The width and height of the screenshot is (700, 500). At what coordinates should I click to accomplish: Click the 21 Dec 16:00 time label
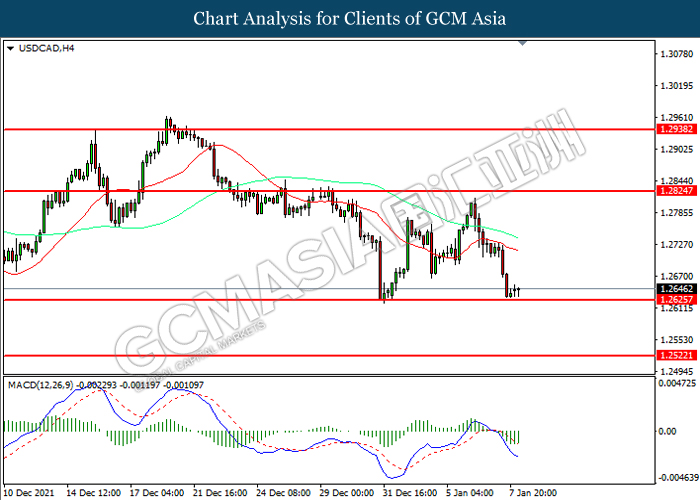point(220,493)
